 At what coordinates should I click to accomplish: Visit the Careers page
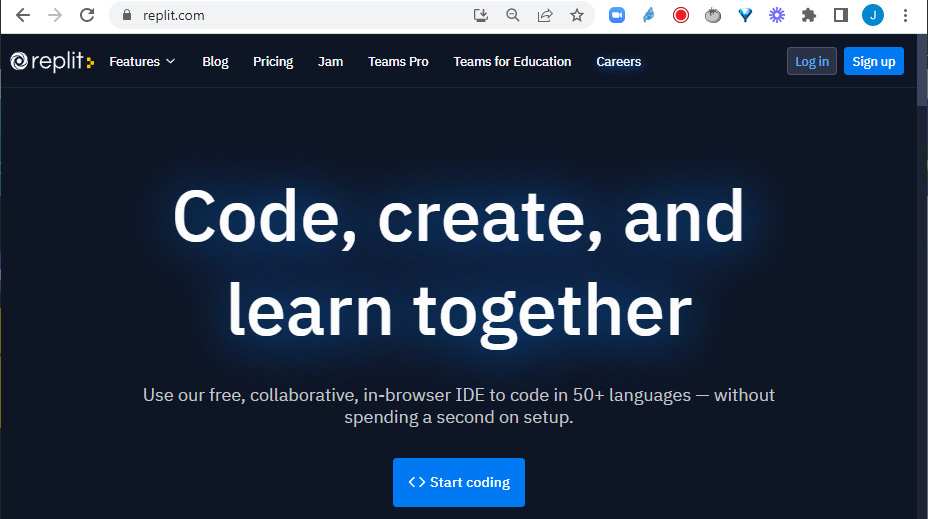click(618, 62)
